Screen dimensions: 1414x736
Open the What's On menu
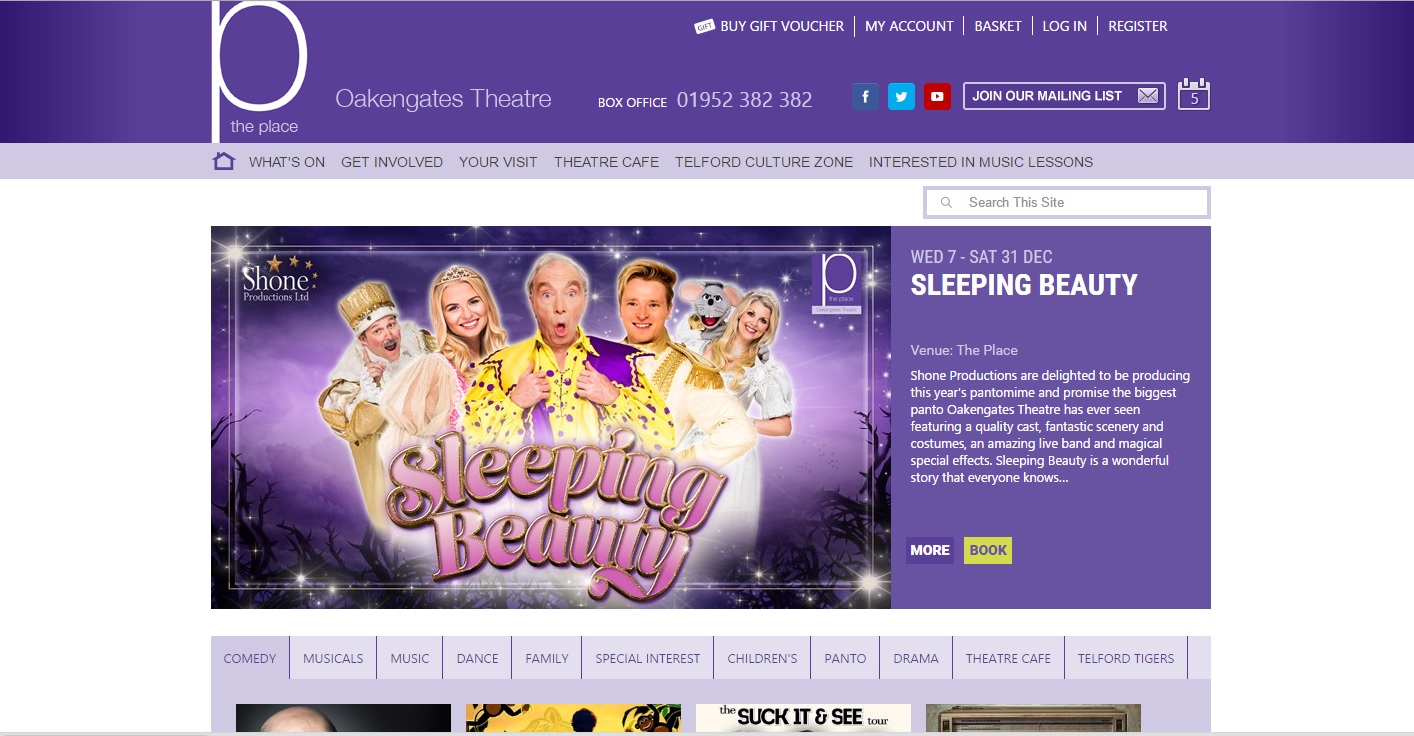tap(287, 162)
